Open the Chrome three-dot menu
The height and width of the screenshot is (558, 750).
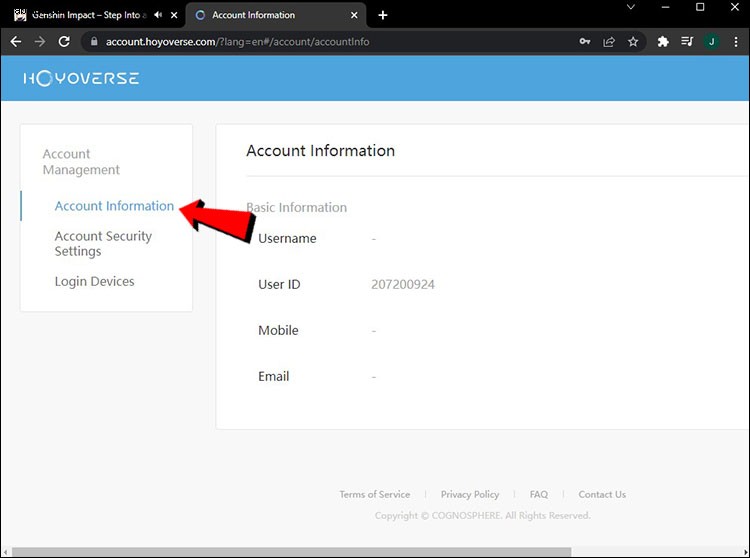click(736, 42)
